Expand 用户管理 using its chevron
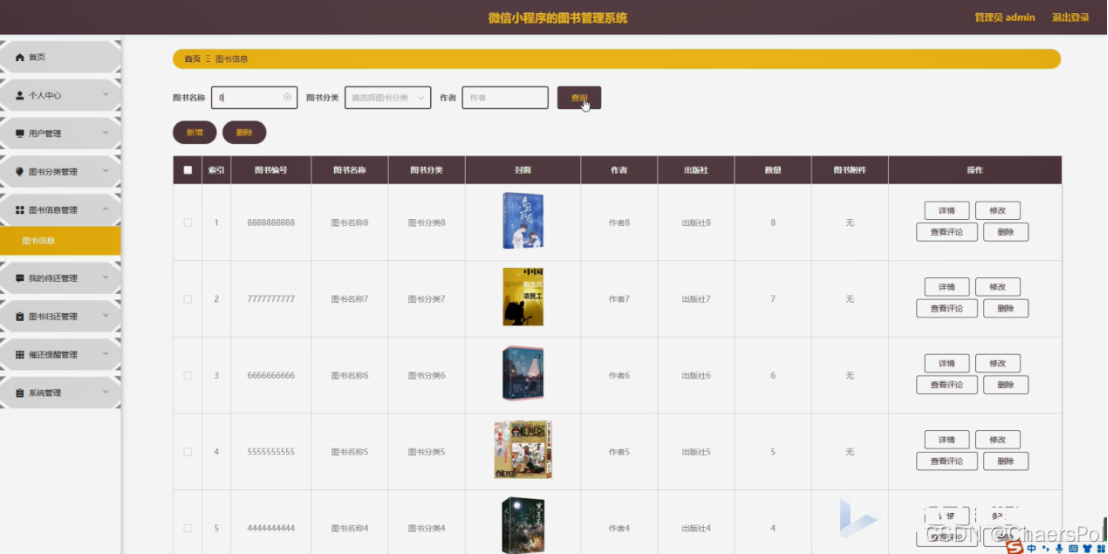 [x=105, y=133]
